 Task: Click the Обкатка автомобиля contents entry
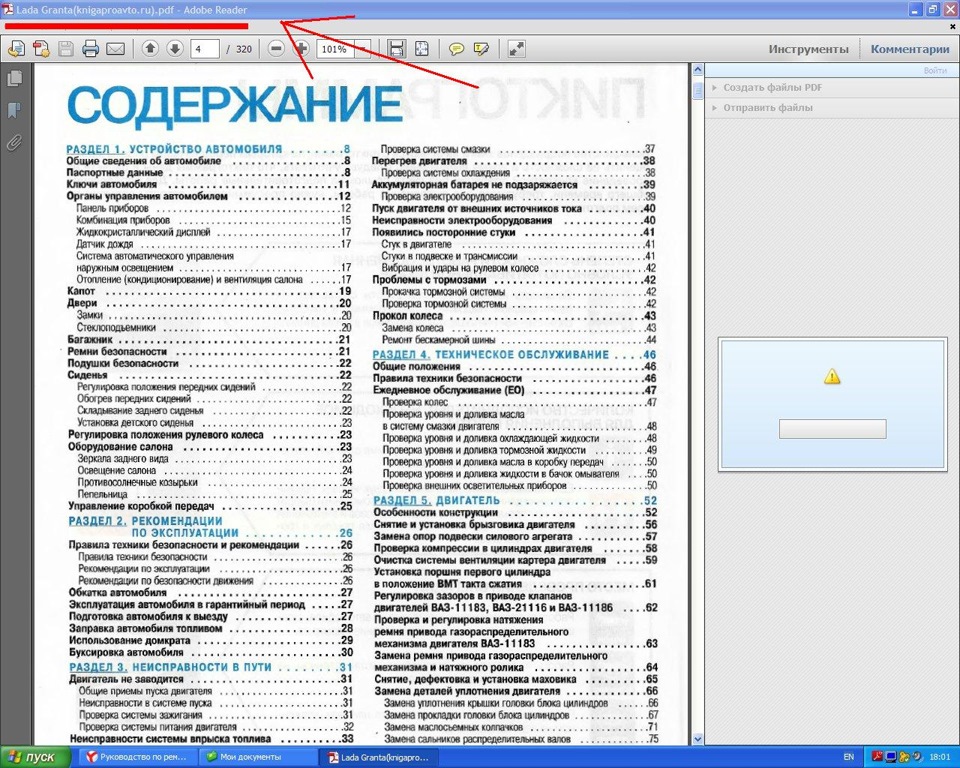[118, 593]
